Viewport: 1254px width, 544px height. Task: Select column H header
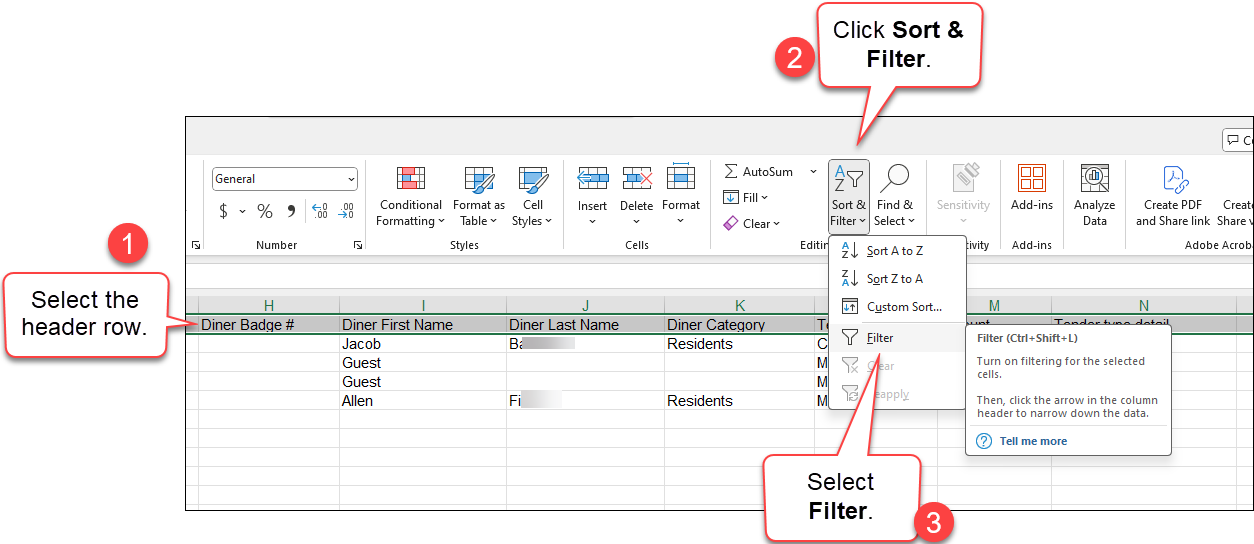[269, 306]
